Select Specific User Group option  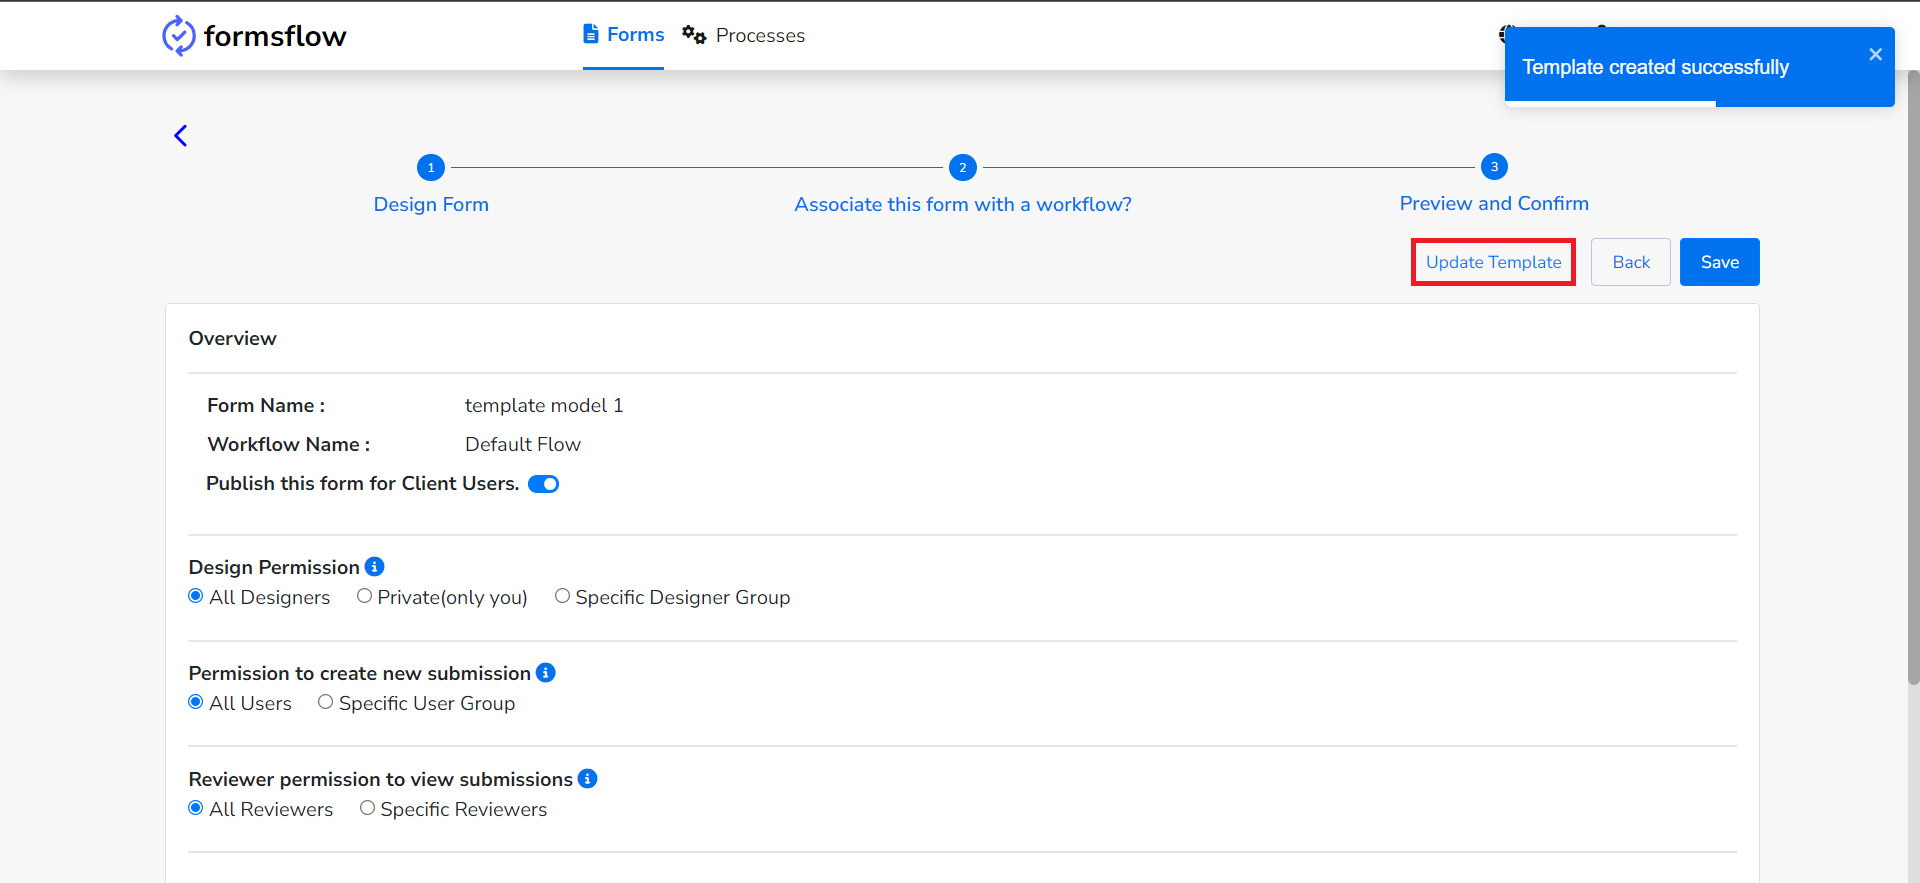(326, 702)
